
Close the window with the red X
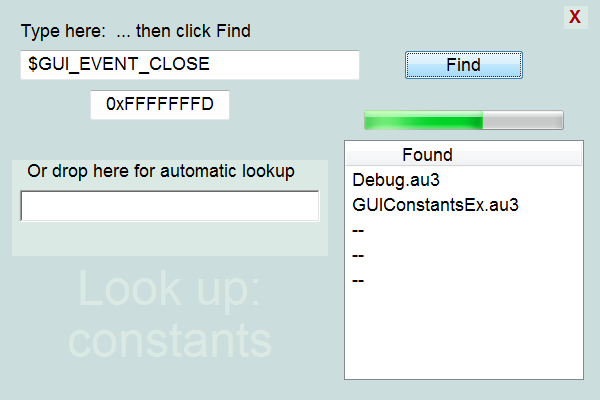click(575, 17)
